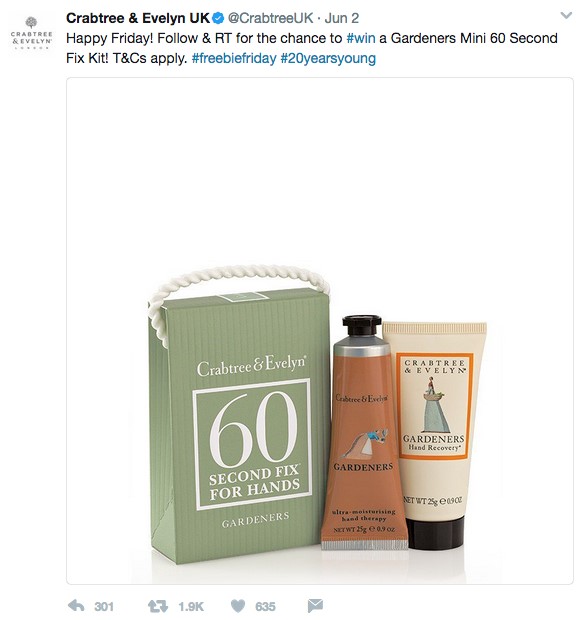This screenshot has width=580, height=620.
Task: Open direct message envelope icon
Action: pyautogui.click(x=315, y=605)
